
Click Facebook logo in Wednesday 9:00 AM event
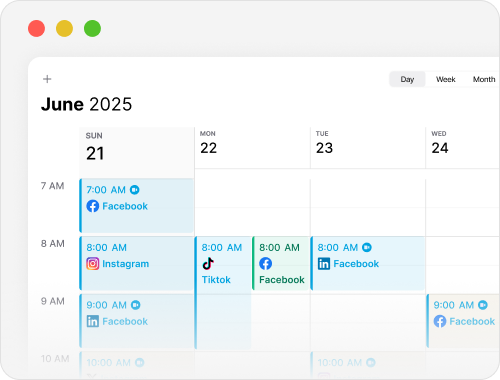coord(440,321)
